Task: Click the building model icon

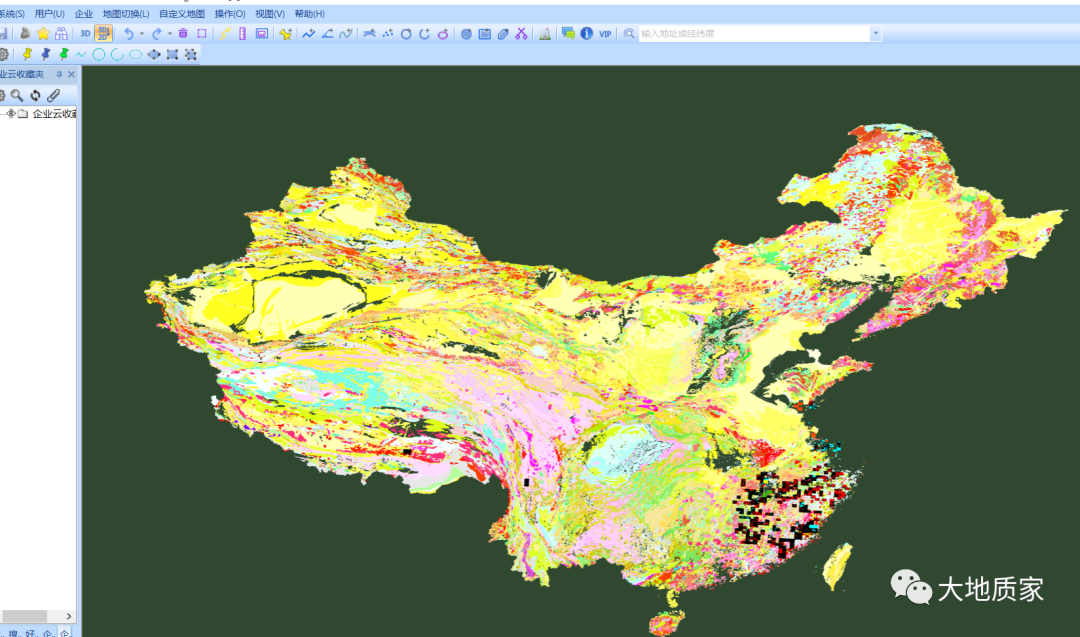Action: coord(545,33)
